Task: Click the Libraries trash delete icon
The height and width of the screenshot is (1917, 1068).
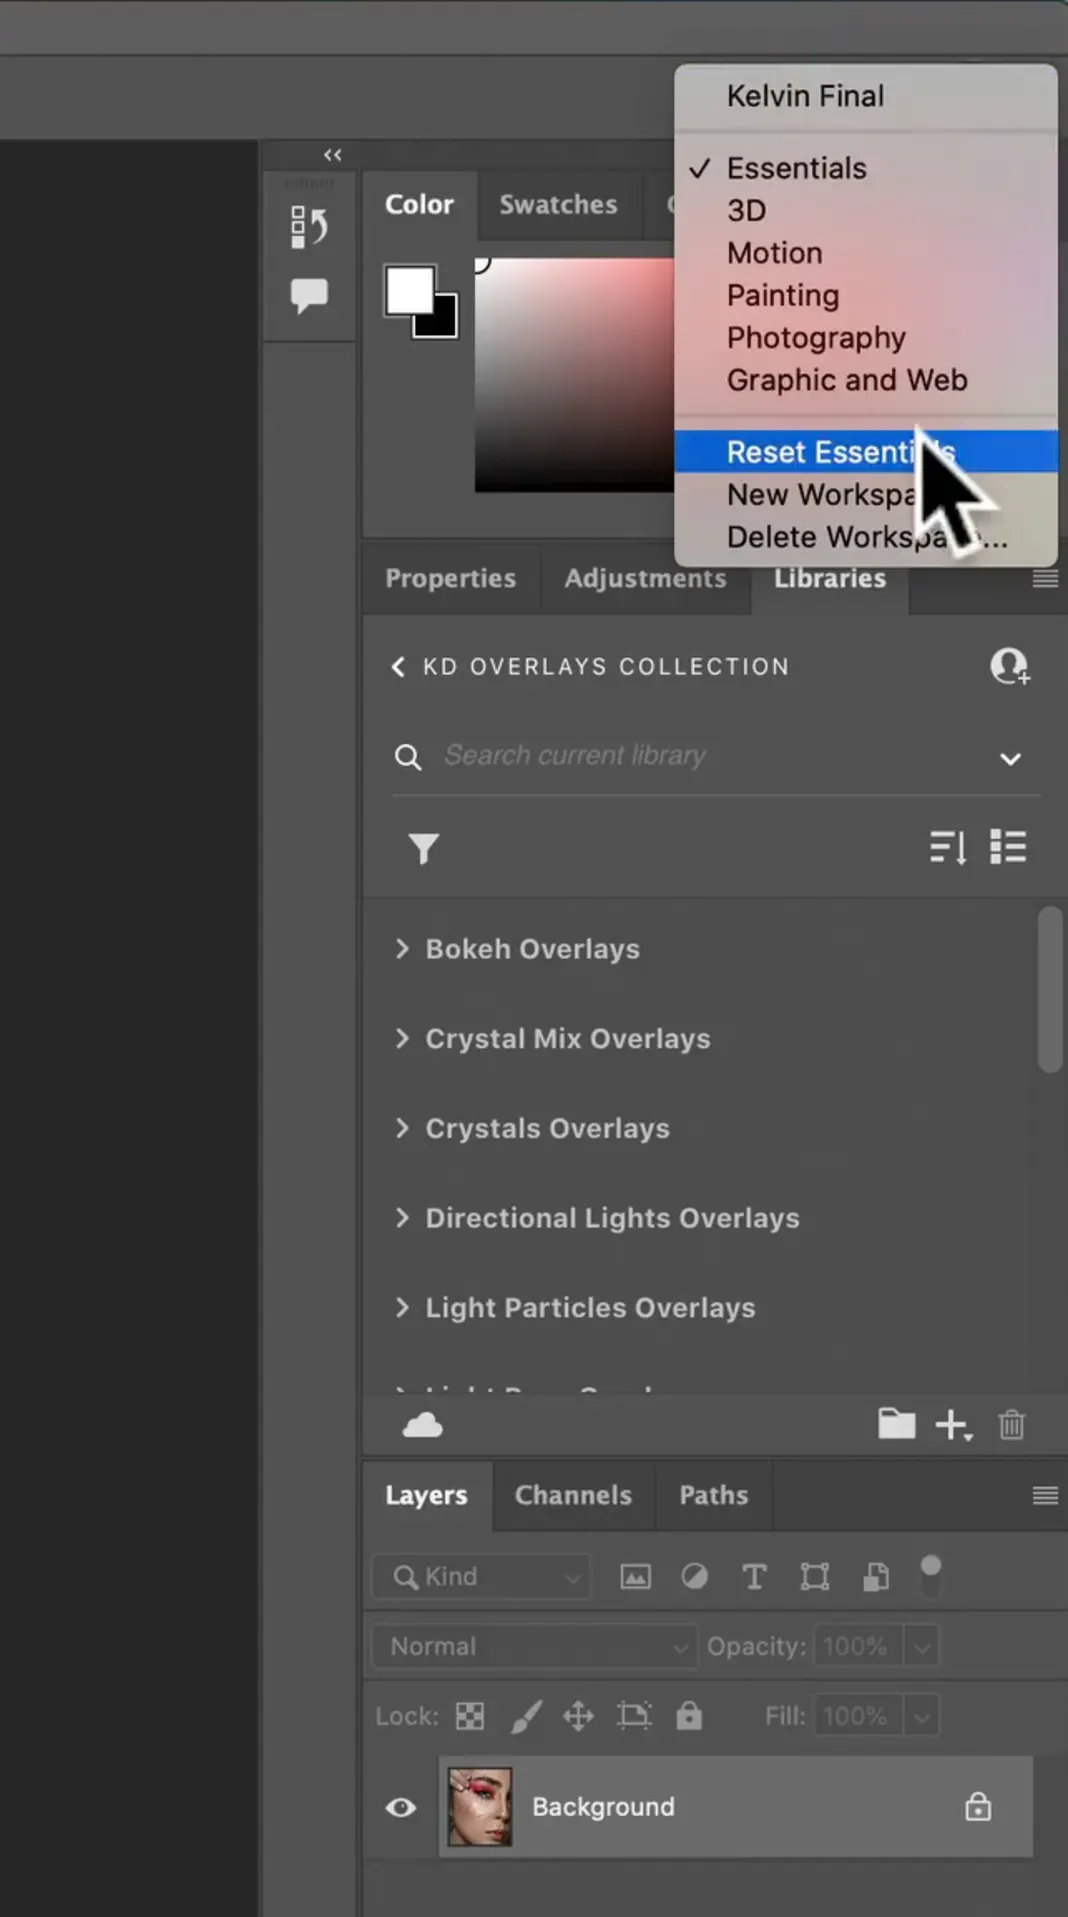Action: tap(1012, 1424)
